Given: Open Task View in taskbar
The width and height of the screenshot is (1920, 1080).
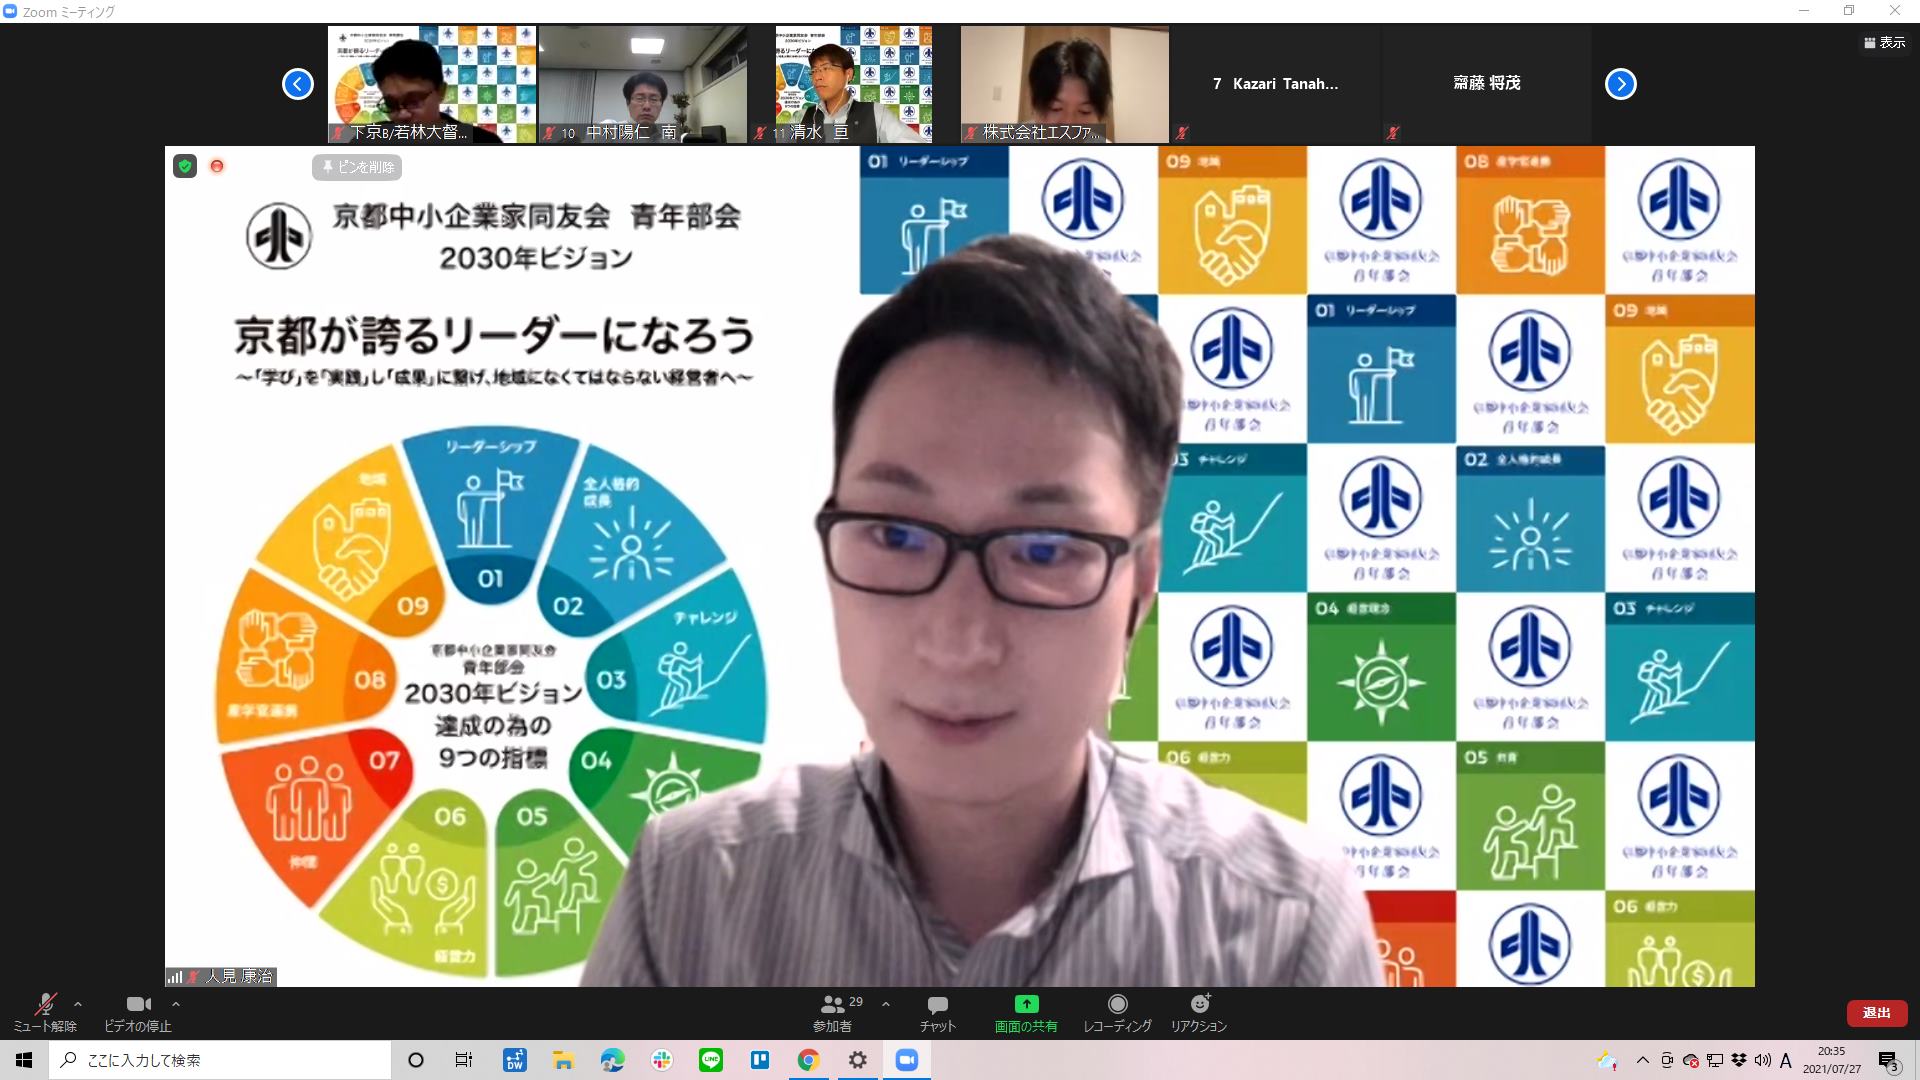Looking at the screenshot, I should [464, 1060].
